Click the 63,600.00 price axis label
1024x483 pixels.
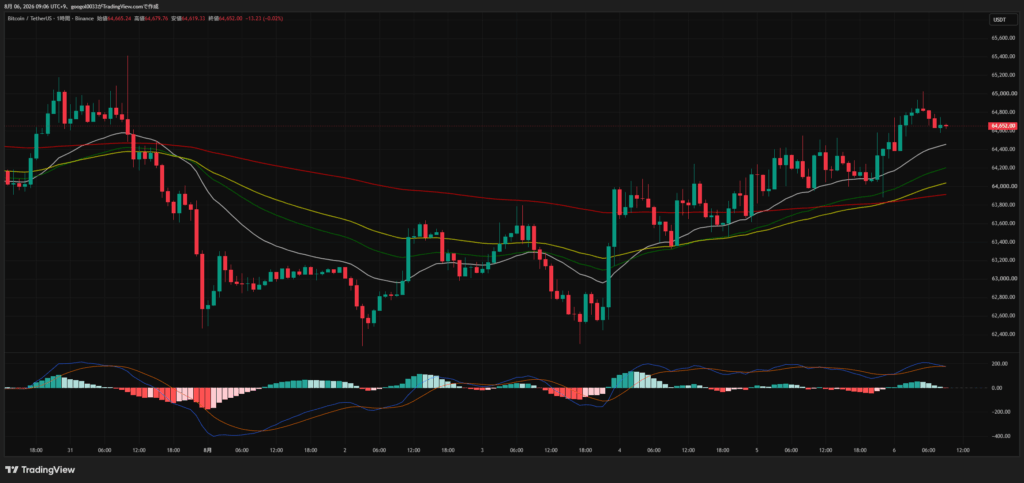1002,223
